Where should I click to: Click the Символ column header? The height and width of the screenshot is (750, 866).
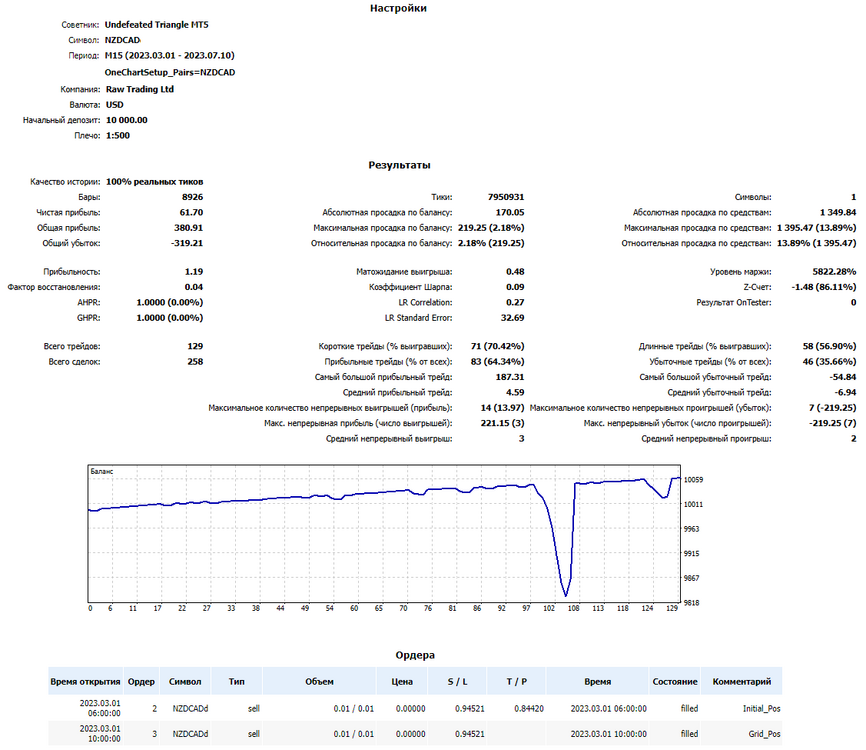185,682
